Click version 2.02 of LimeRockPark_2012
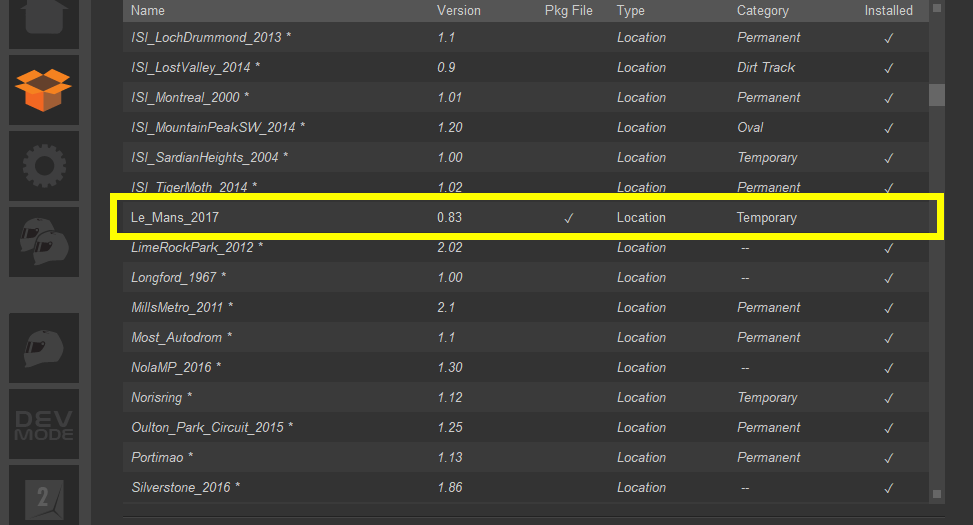 click(449, 247)
